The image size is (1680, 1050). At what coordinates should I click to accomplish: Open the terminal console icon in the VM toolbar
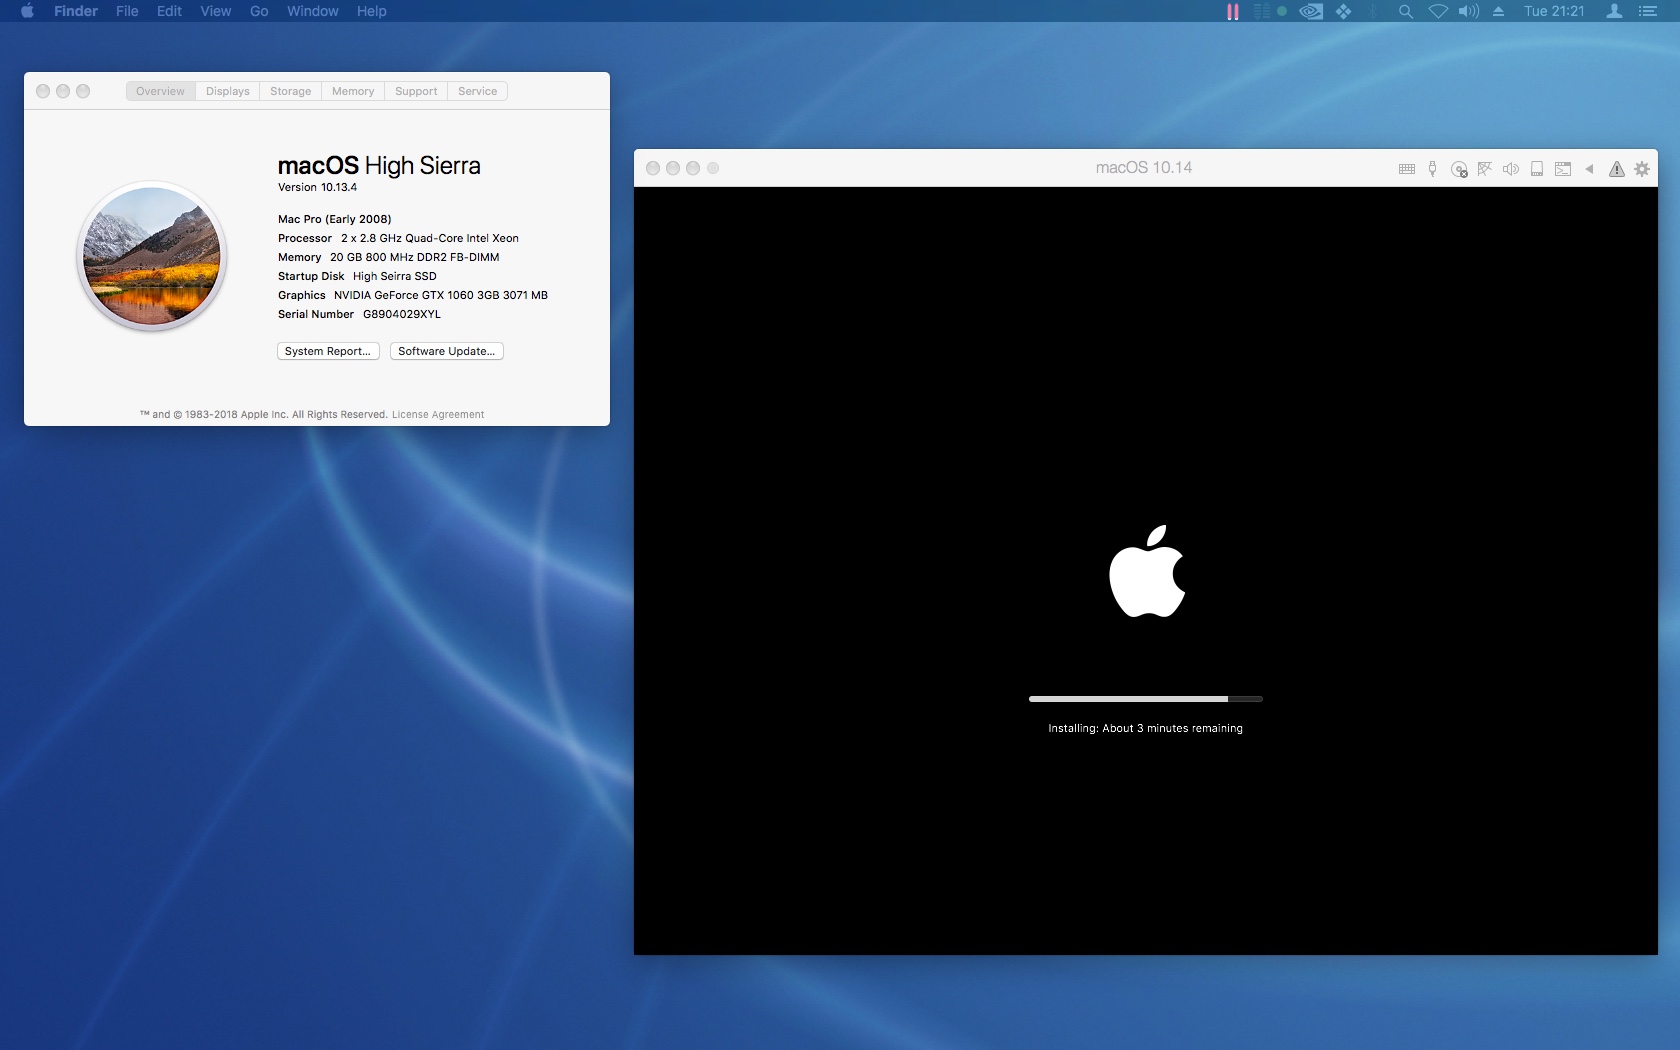click(x=1563, y=169)
